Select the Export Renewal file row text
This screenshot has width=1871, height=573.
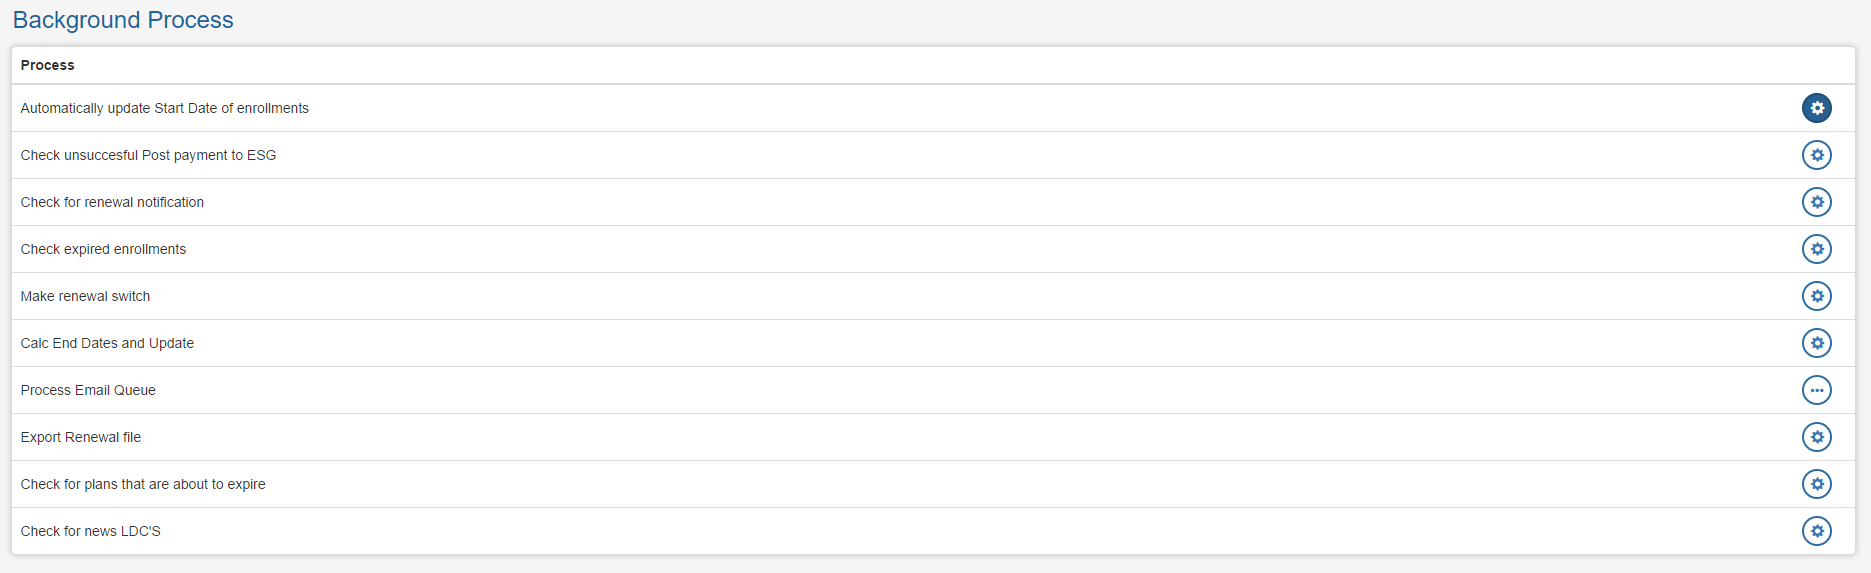(81, 437)
